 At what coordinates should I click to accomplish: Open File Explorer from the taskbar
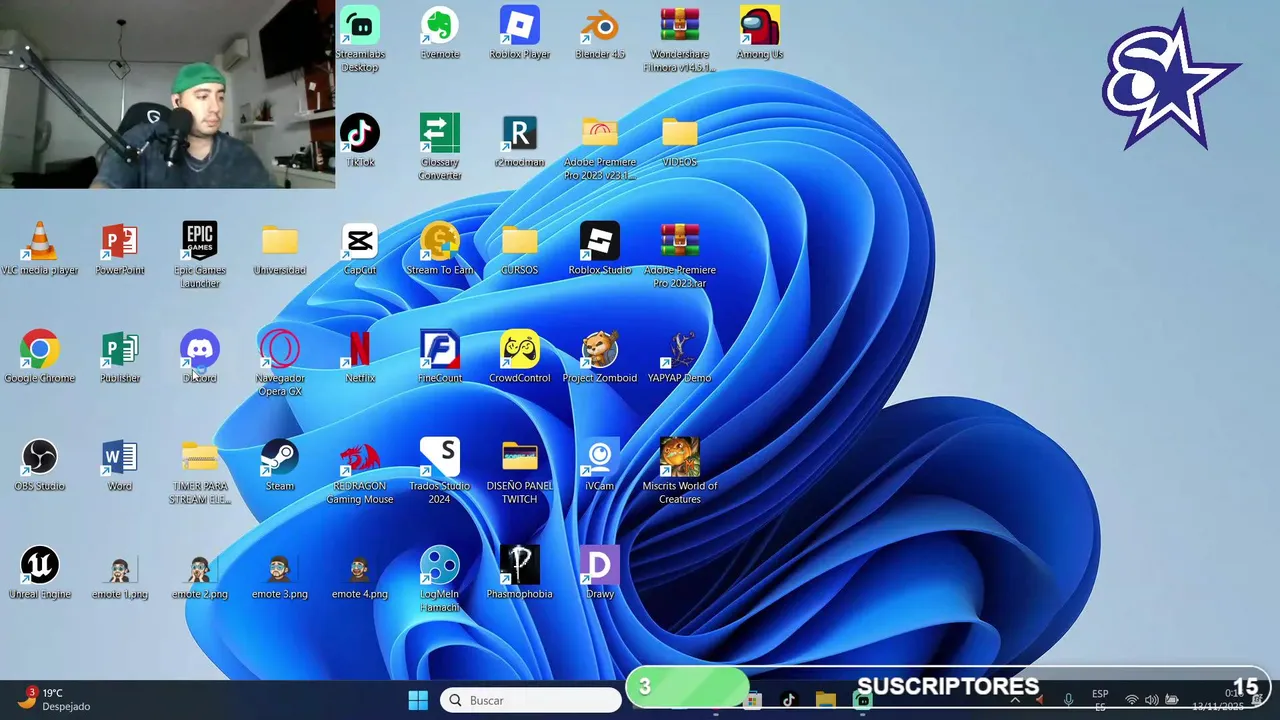coord(825,700)
